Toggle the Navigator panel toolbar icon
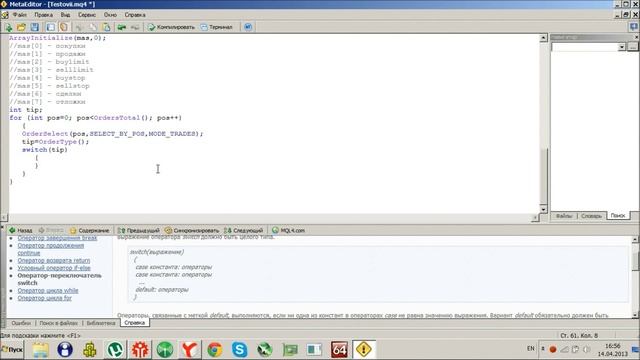Image resolution: width=640 pixels, height=360 pixels. click(50, 27)
